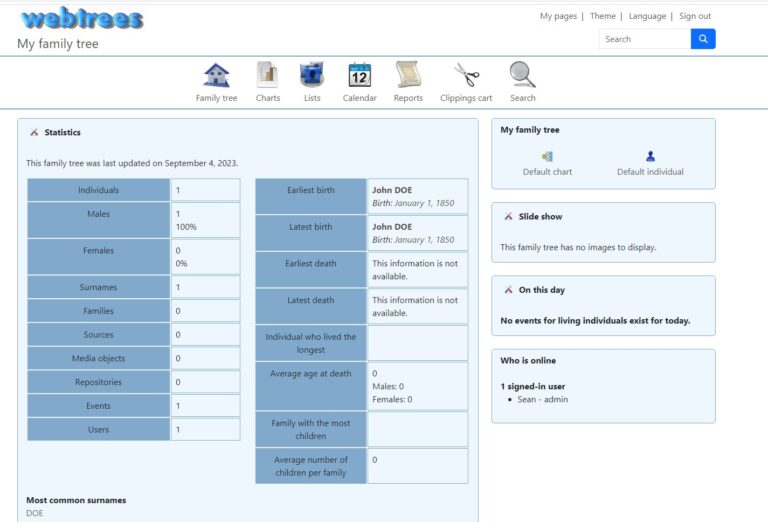Open the Family tree menu label

click(216, 98)
